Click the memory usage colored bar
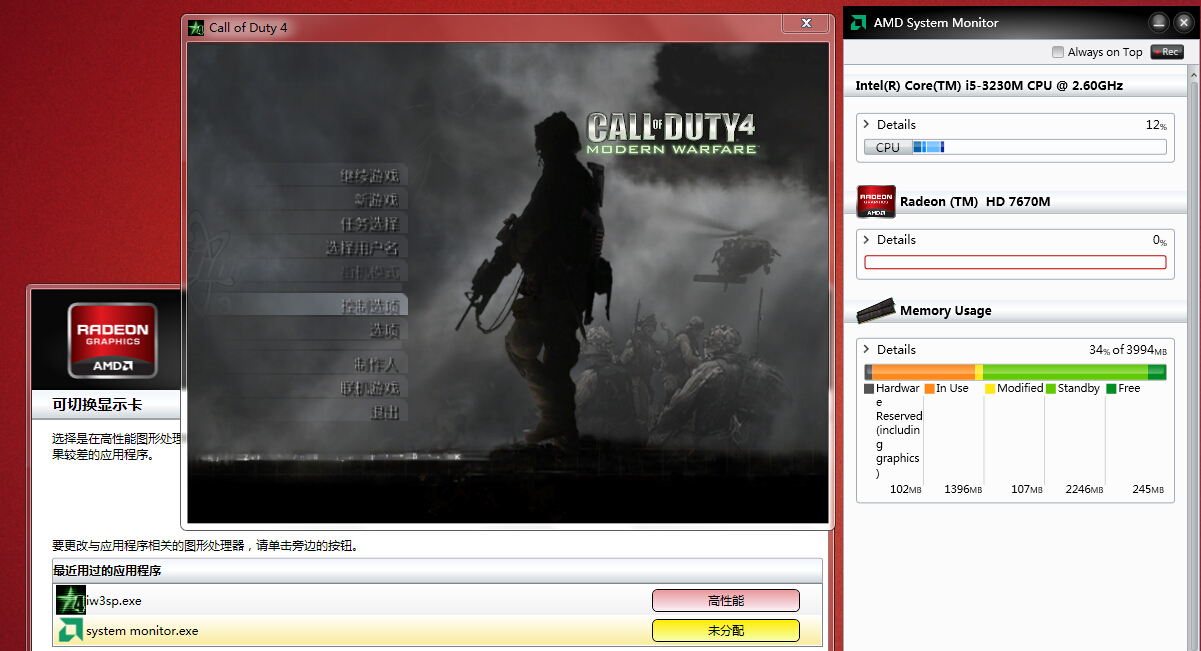Viewport: 1201px width, 651px height. pyautogui.click(x=1015, y=372)
